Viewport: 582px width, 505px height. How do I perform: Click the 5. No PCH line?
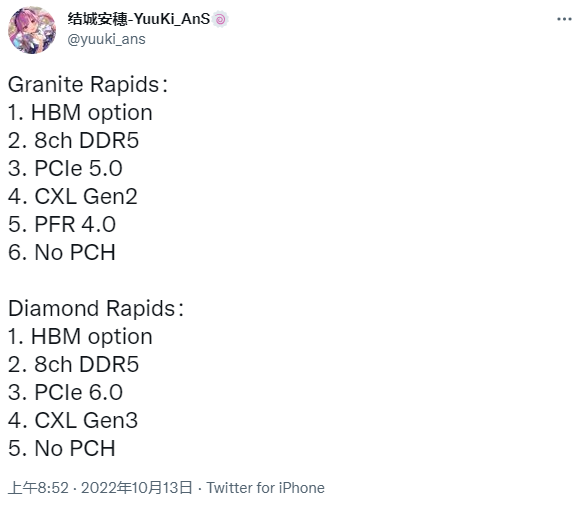[x=62, y=449]
